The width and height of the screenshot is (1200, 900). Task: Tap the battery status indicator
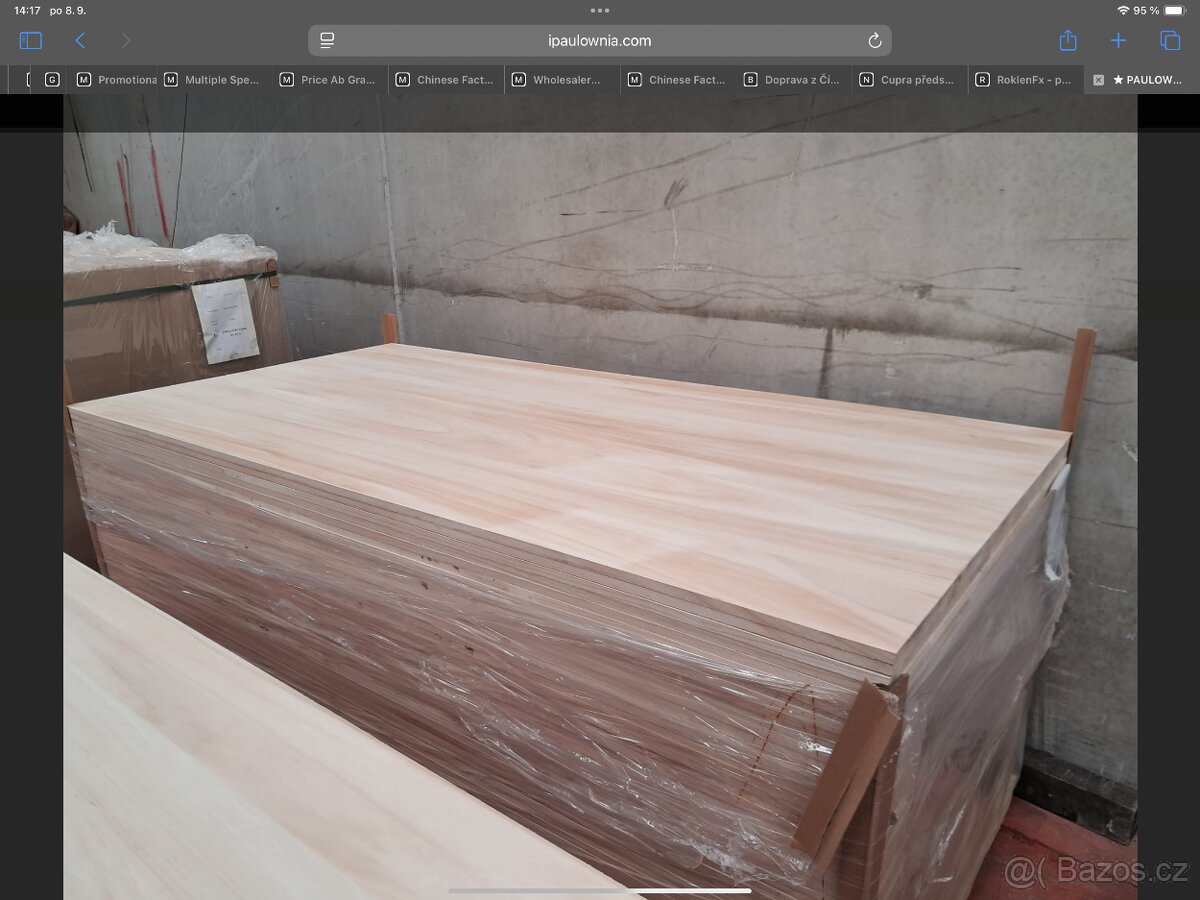tap(1173, 11)
